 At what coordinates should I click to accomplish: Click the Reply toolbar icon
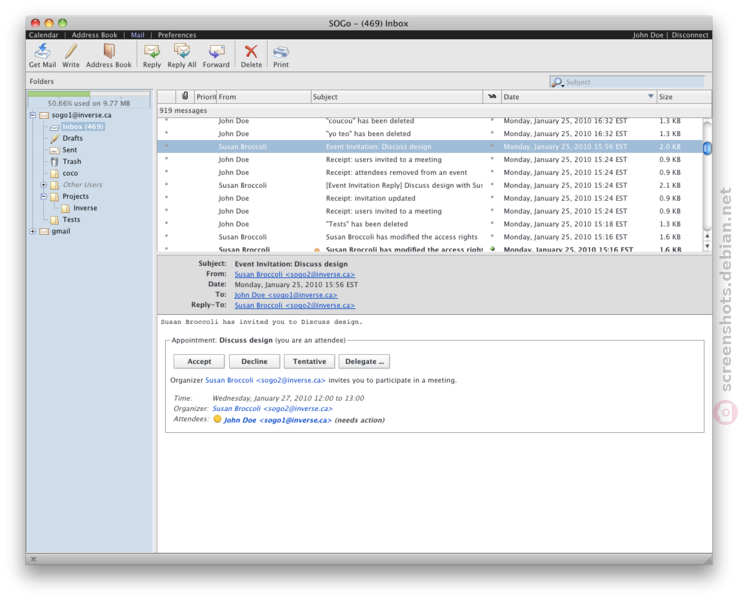[152, 51]
